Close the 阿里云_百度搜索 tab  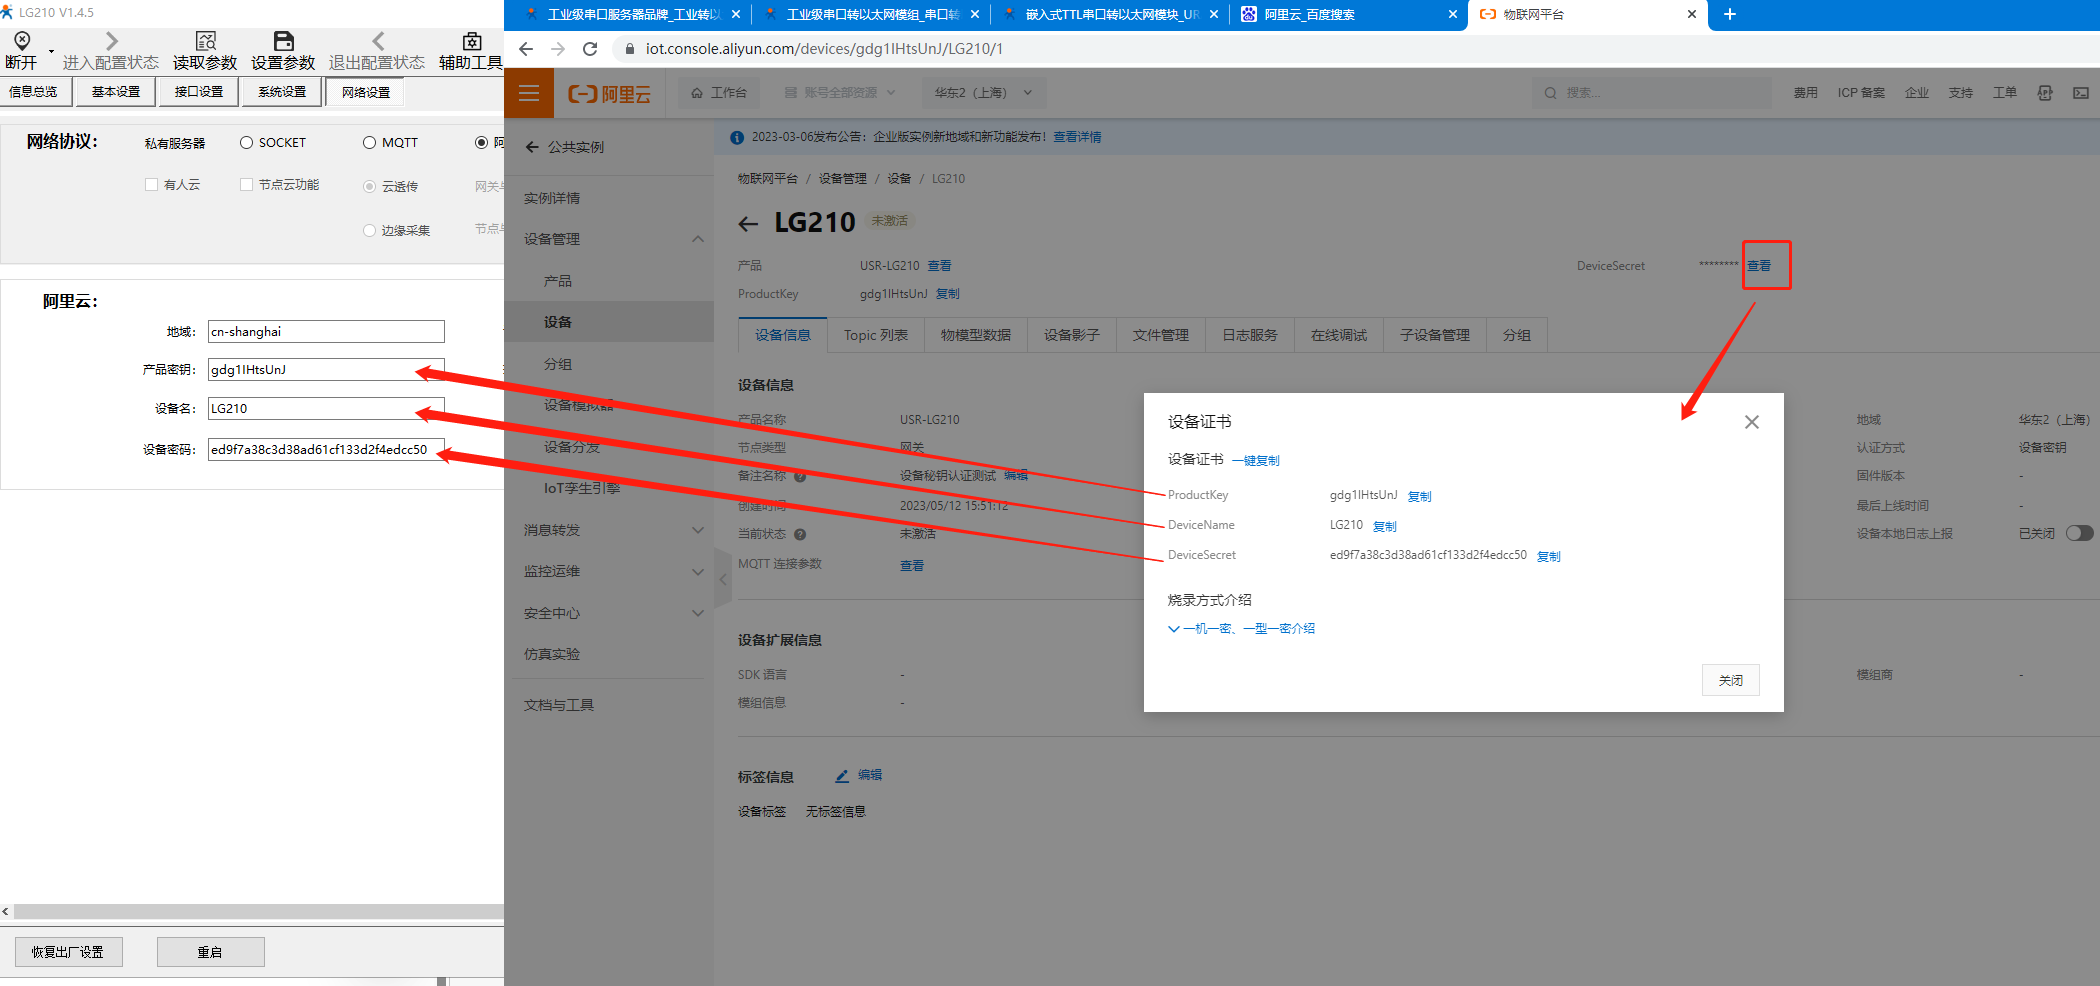point(1453,14)
